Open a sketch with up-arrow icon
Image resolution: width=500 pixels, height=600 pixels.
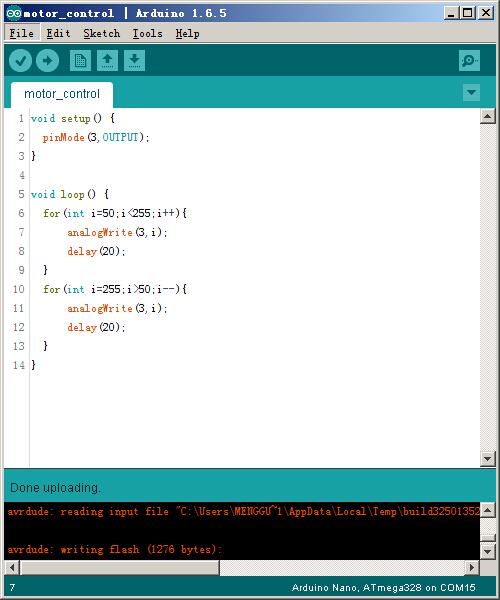[107, 60]
